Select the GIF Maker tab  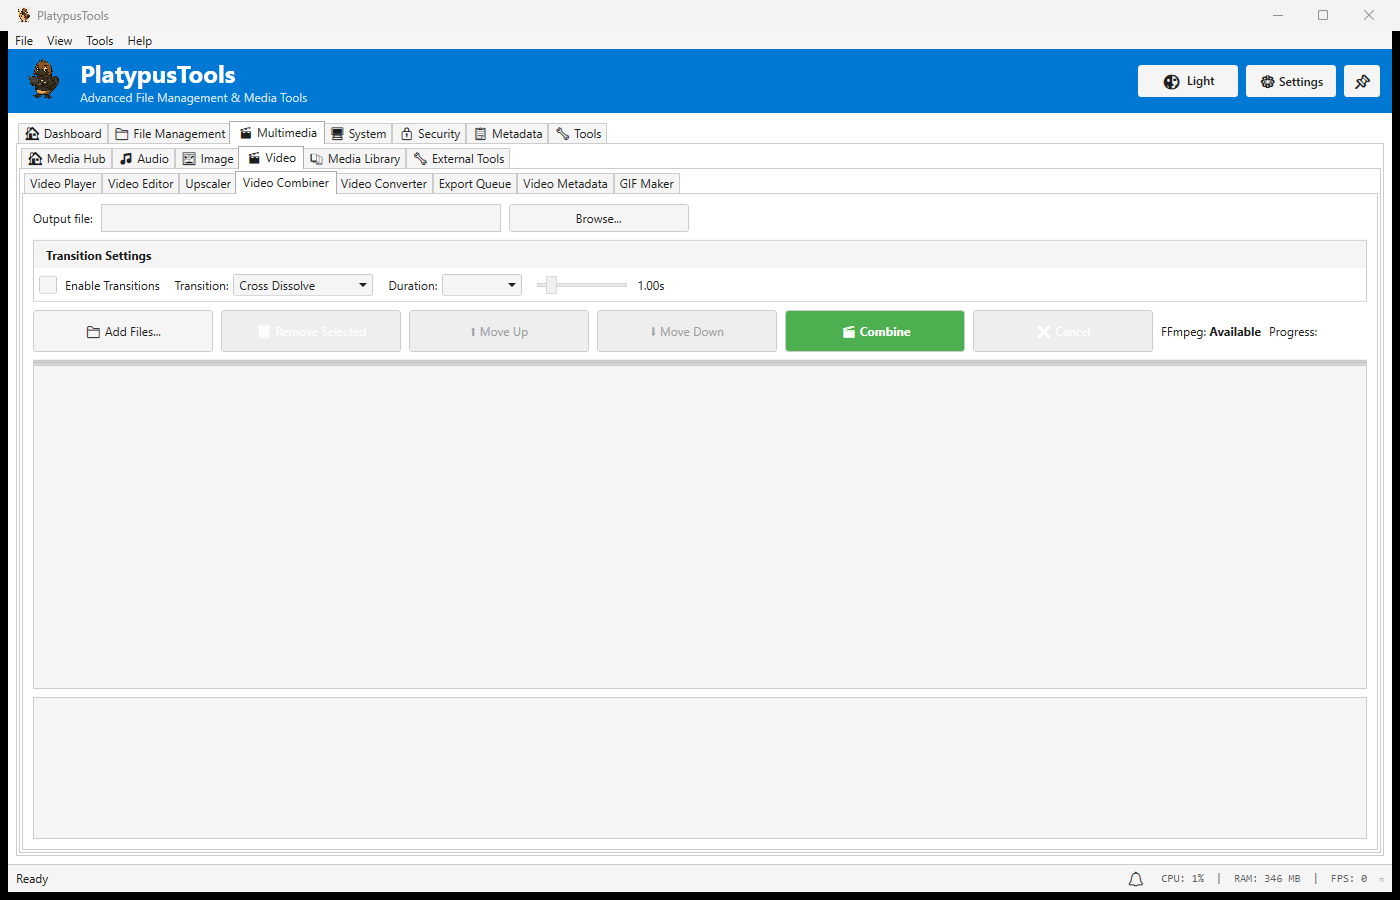tap(646, 184)
